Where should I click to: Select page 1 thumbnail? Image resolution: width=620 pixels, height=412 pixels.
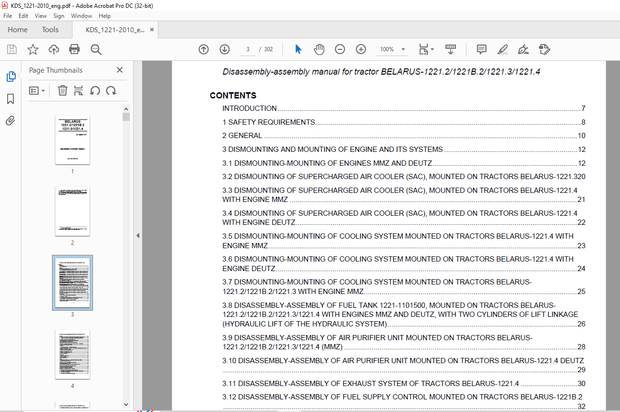pyautogui.click(x=72, y=140)
